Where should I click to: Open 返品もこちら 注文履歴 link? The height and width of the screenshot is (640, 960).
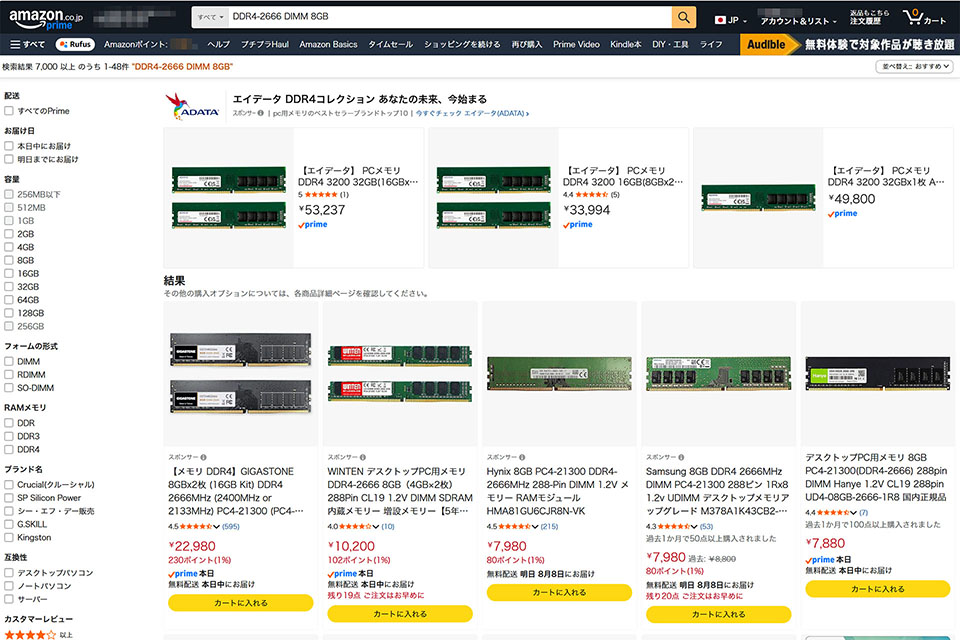(869, 17)
